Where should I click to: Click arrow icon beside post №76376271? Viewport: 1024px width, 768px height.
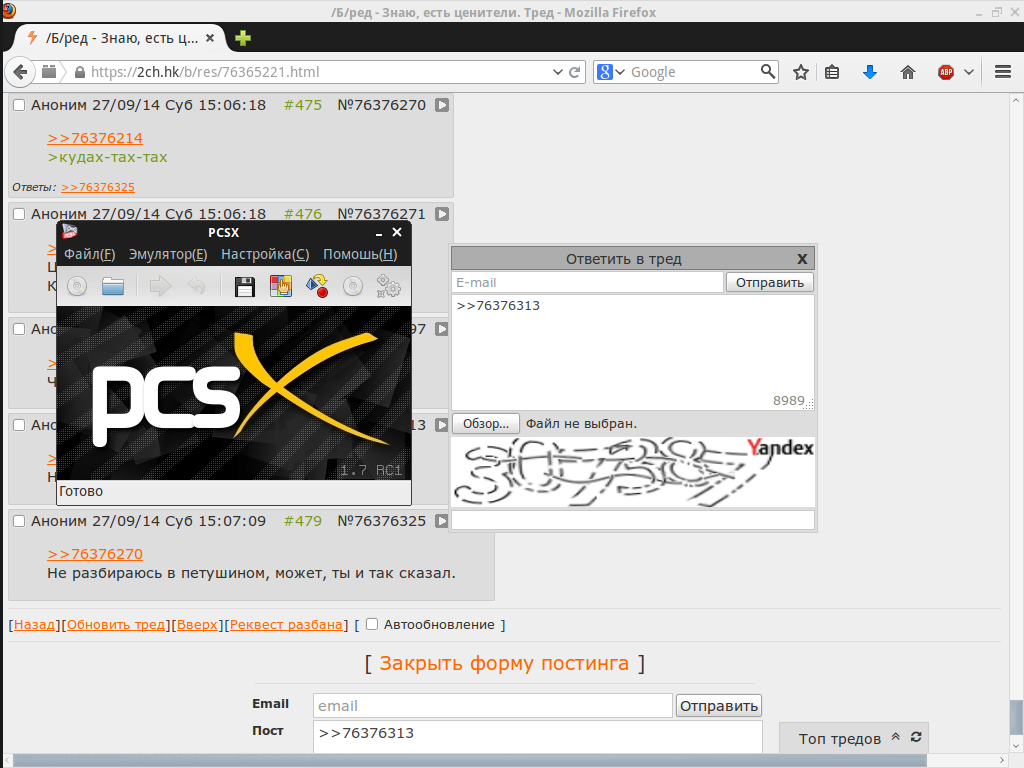[x=442, y=214]
